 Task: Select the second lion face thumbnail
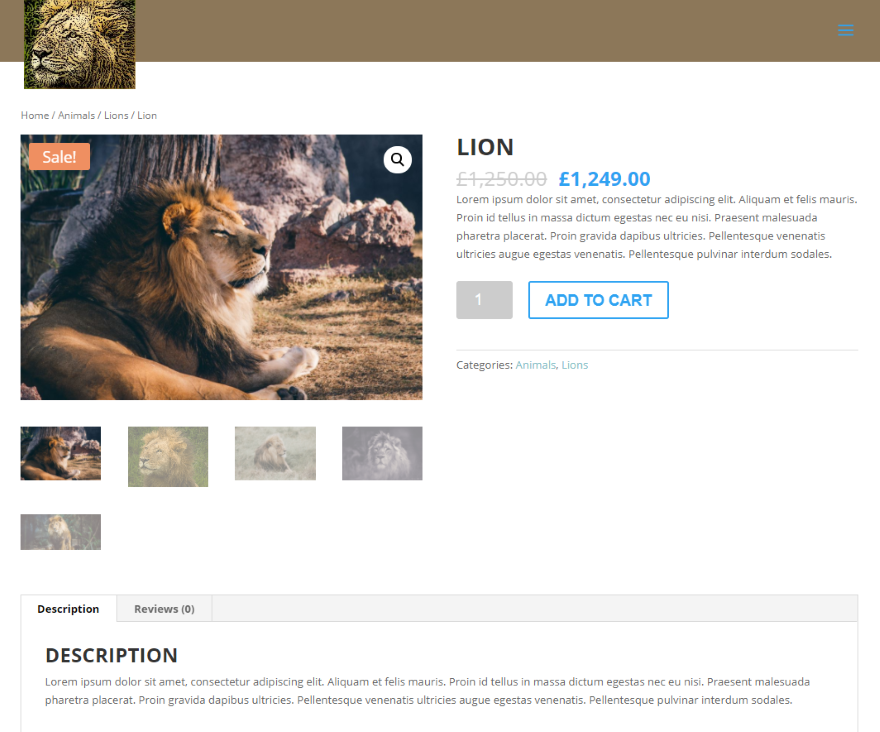point(168,456)
